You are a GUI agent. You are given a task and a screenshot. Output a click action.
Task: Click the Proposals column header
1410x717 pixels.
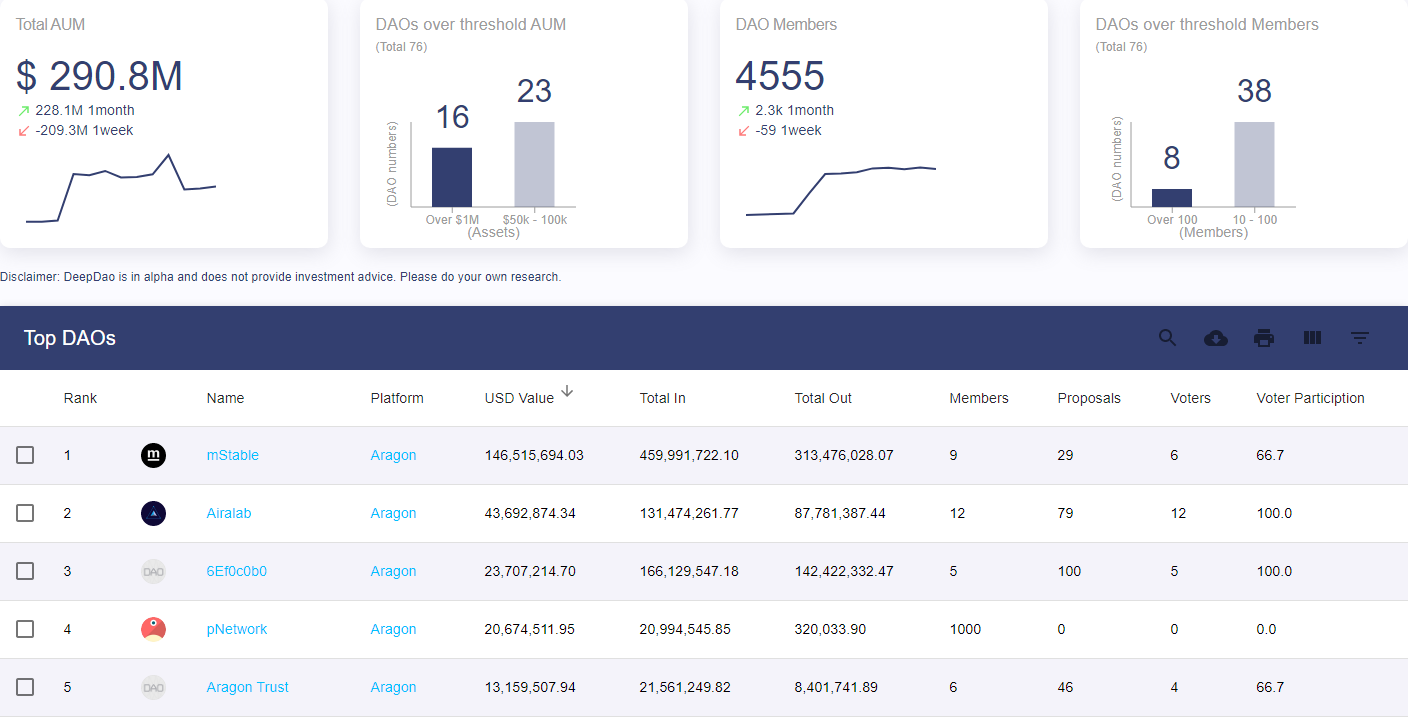point(1088,398)
